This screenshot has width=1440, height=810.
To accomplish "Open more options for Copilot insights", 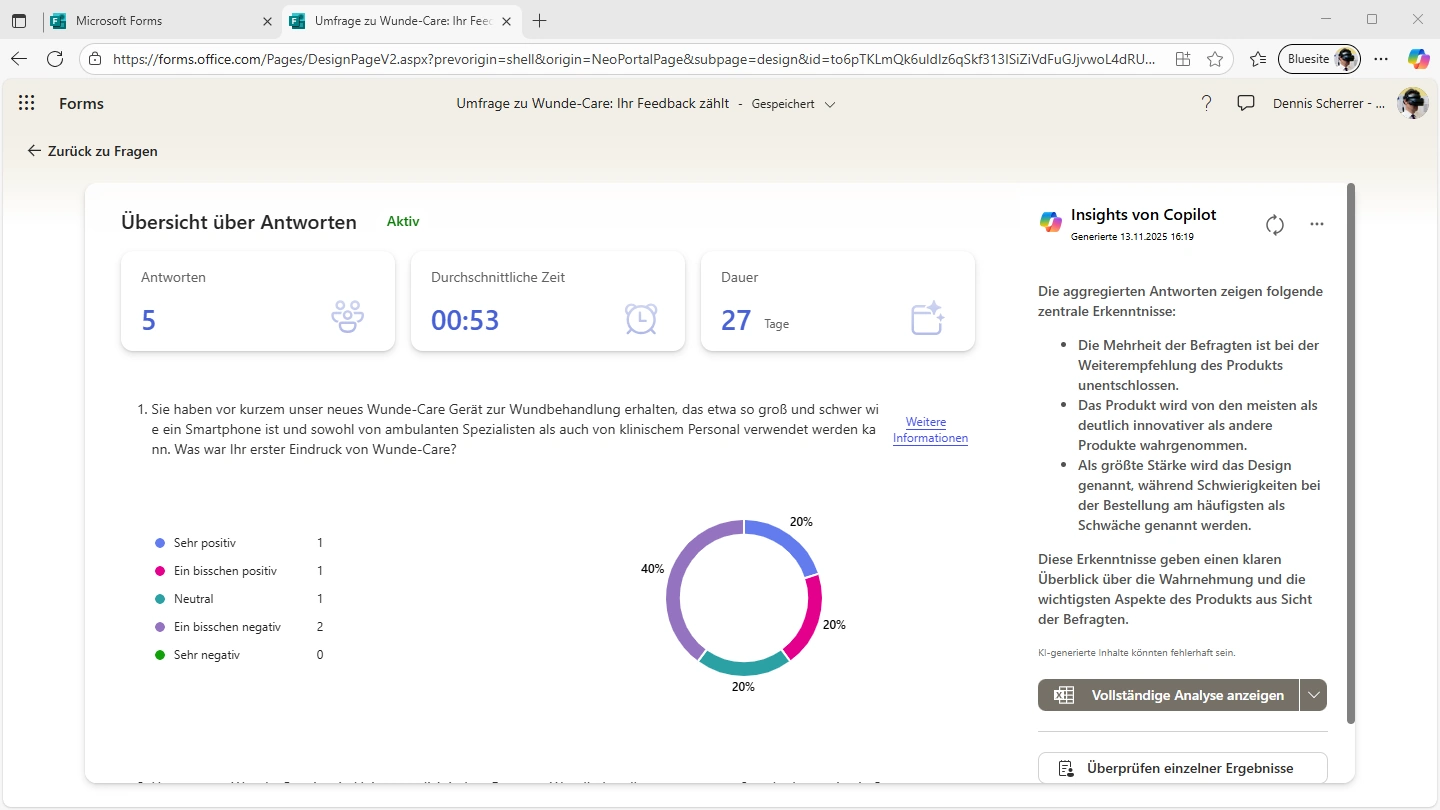I will (x=1317, y=225).
